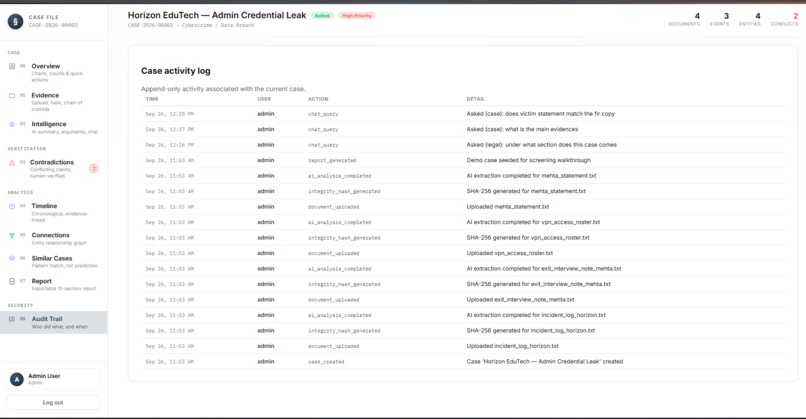This screenshot has height=419, width=806.
Task: Click 'Uploaded exit_interview_note_mehta.txt' detail
Action: (x=520, y=299)
